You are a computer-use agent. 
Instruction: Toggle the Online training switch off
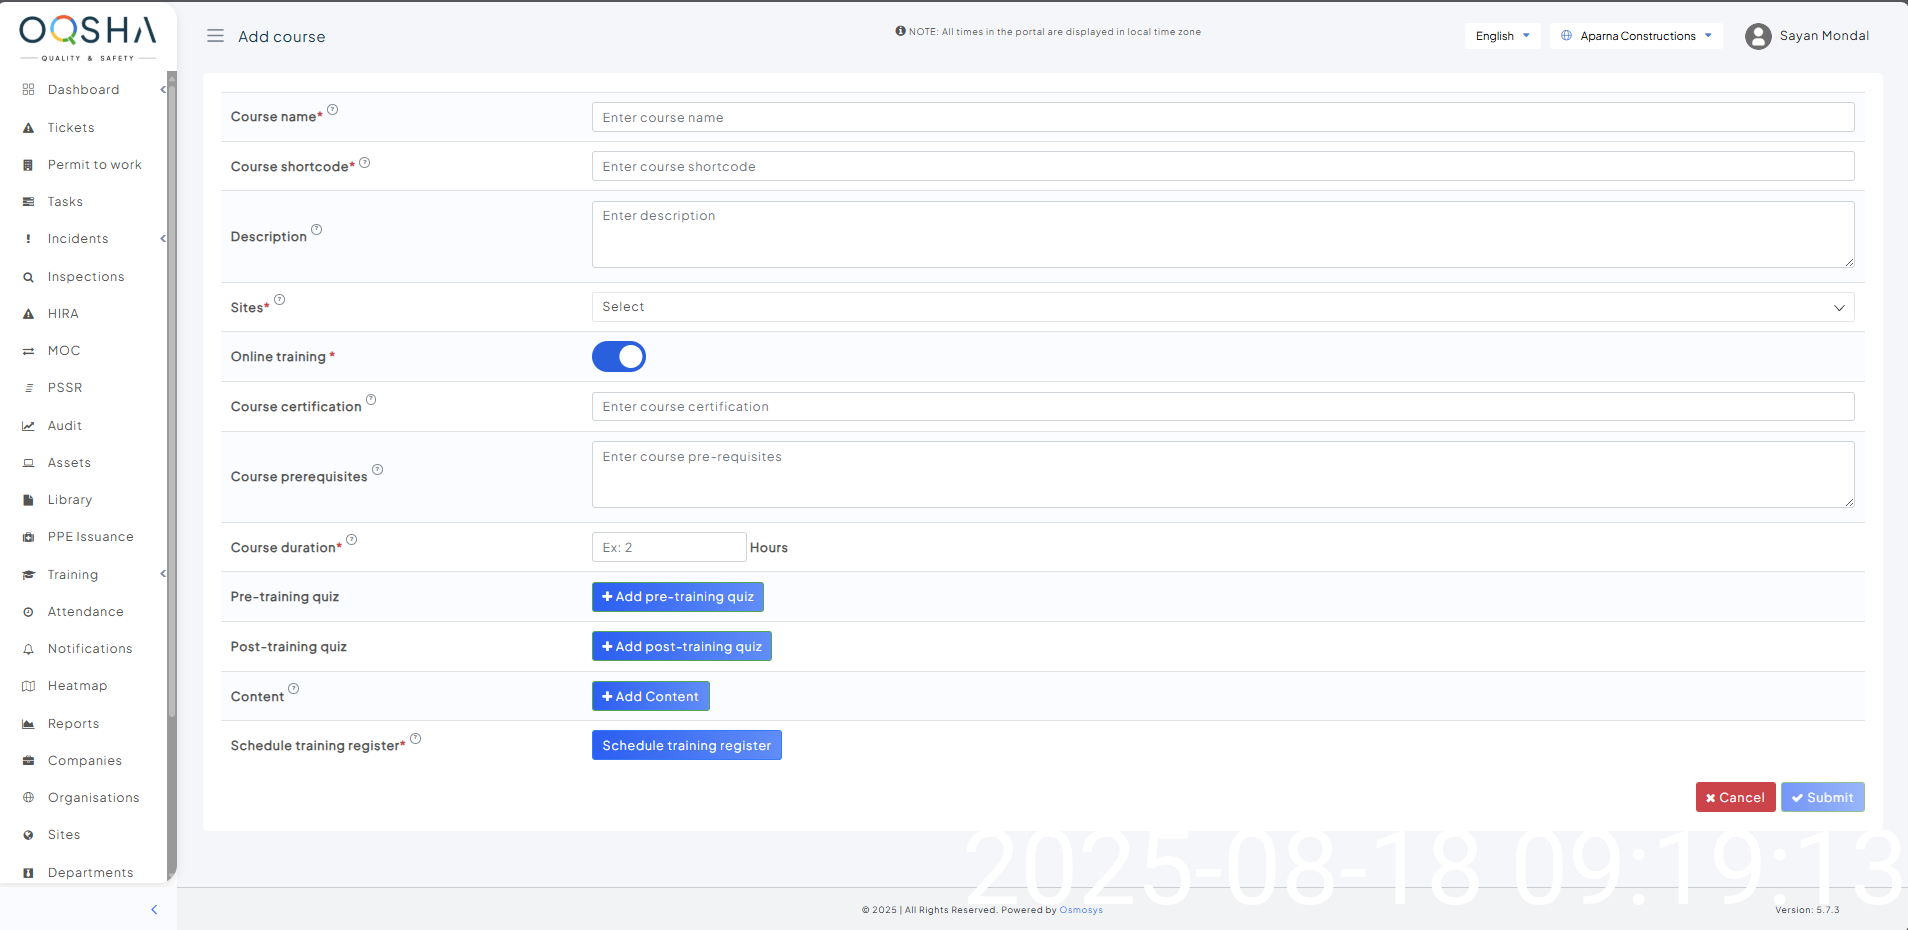[x=619, y=357]
